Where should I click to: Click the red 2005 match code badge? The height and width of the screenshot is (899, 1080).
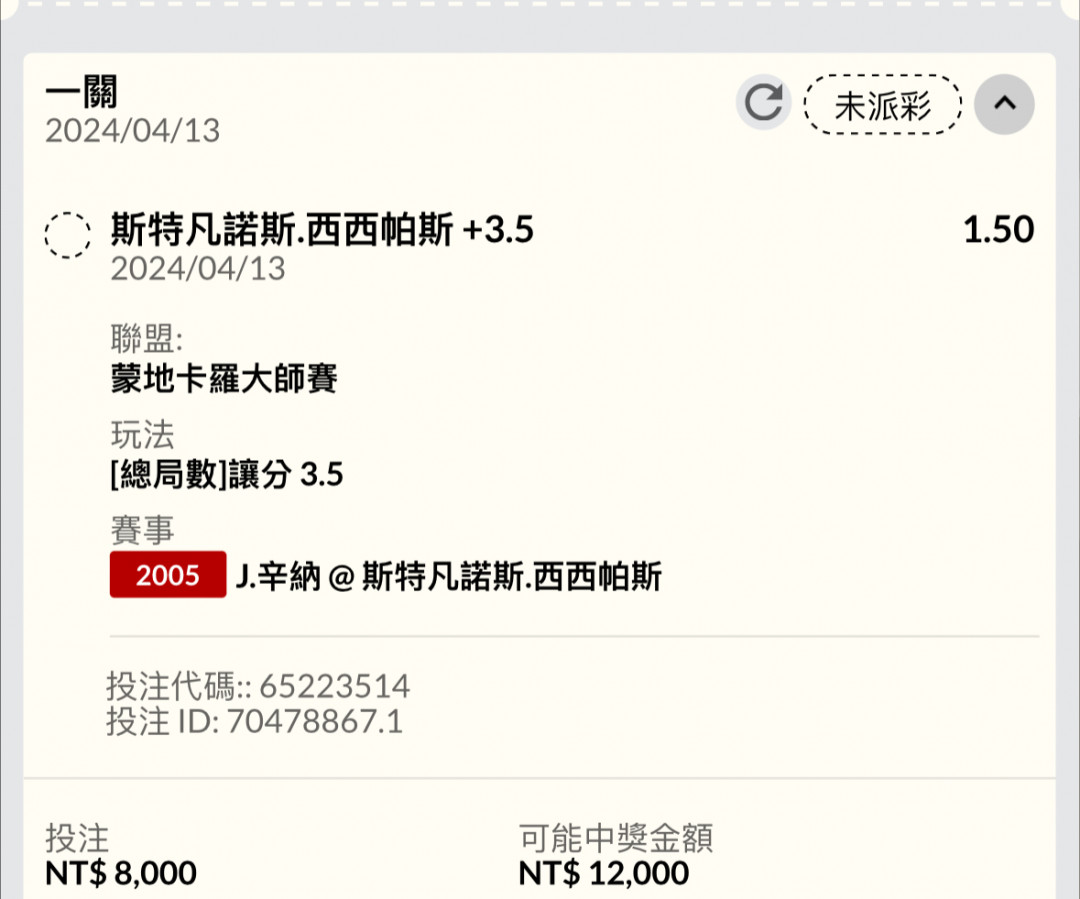(x=168, y=575)
